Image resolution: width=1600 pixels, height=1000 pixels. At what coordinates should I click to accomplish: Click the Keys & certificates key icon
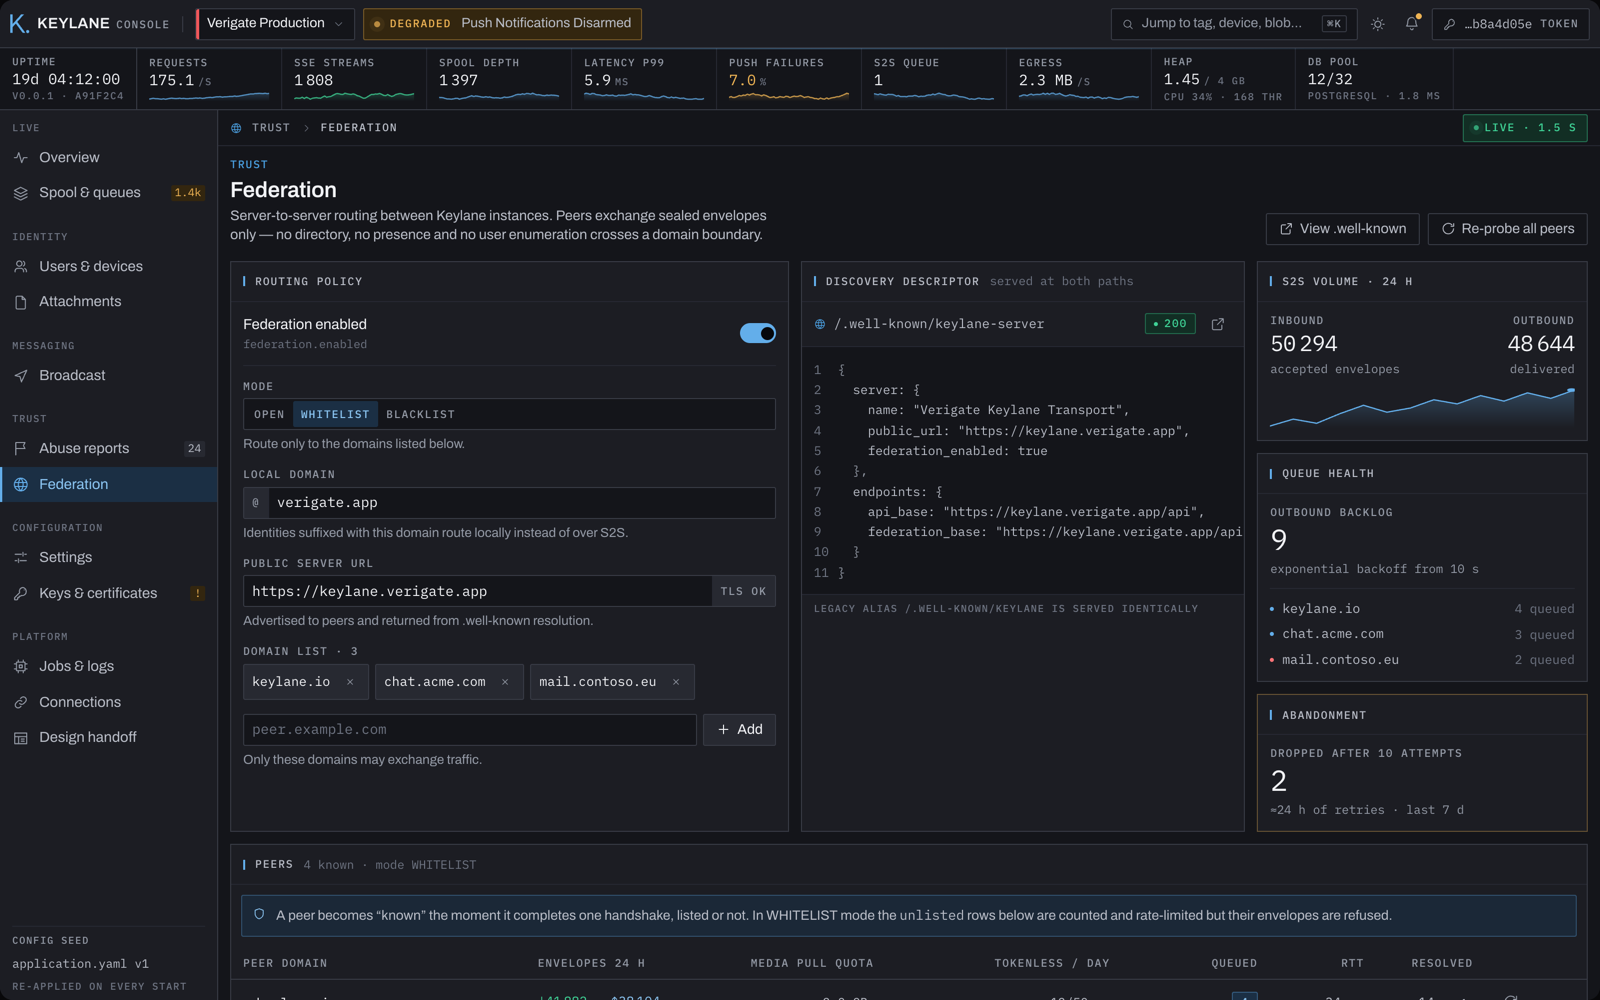[21, 594]
